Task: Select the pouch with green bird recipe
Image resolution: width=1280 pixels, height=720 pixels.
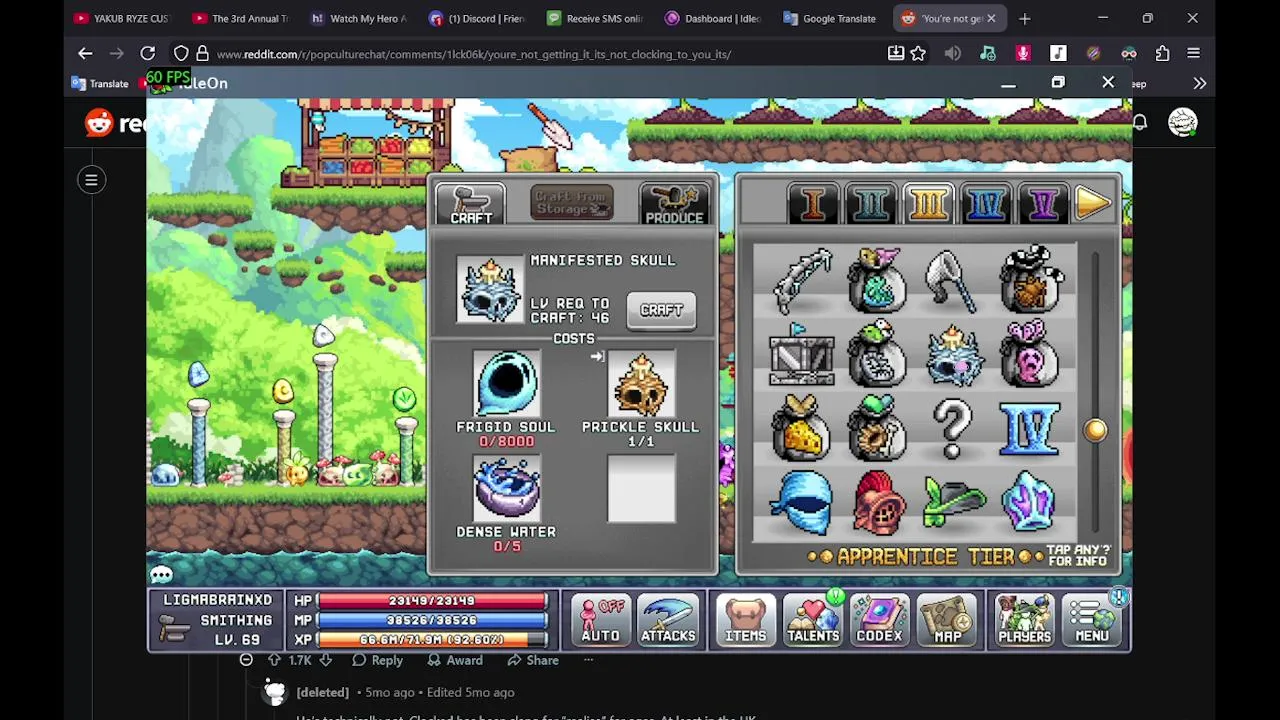Action: (x=877, y=355)
